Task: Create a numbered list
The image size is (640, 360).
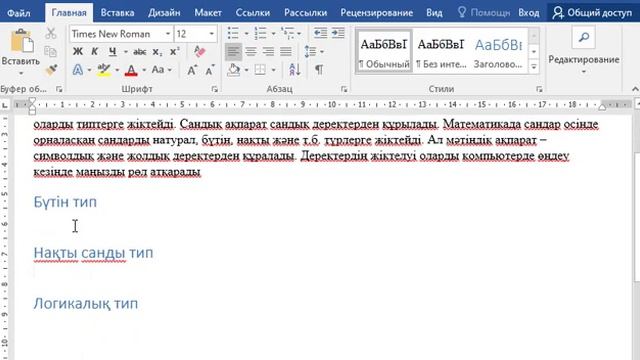Action: tap(260, 33)
